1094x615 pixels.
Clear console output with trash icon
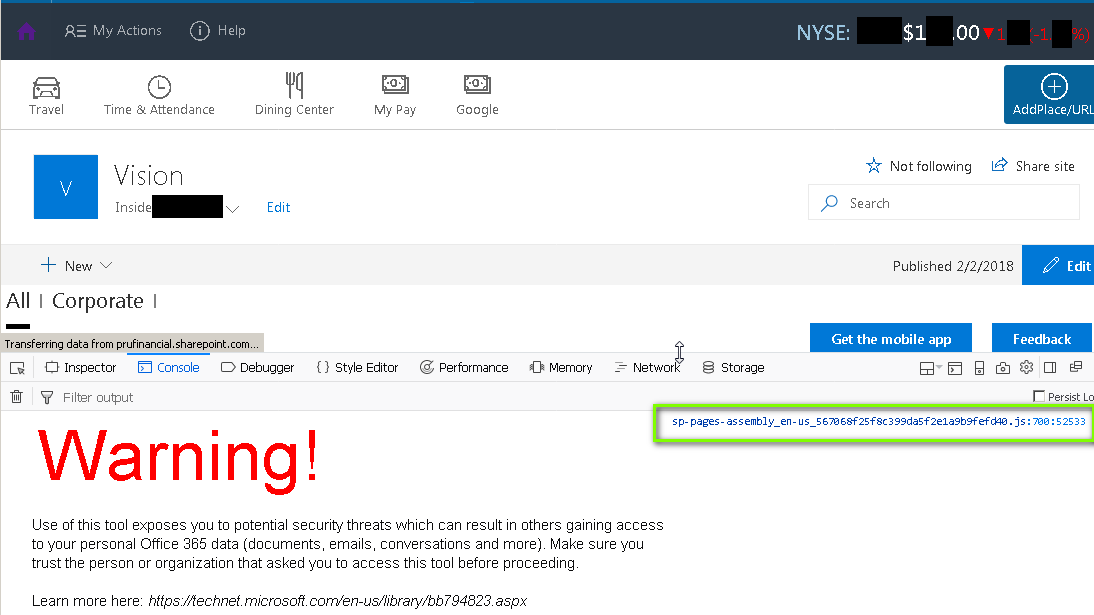[x=16, y=396]
